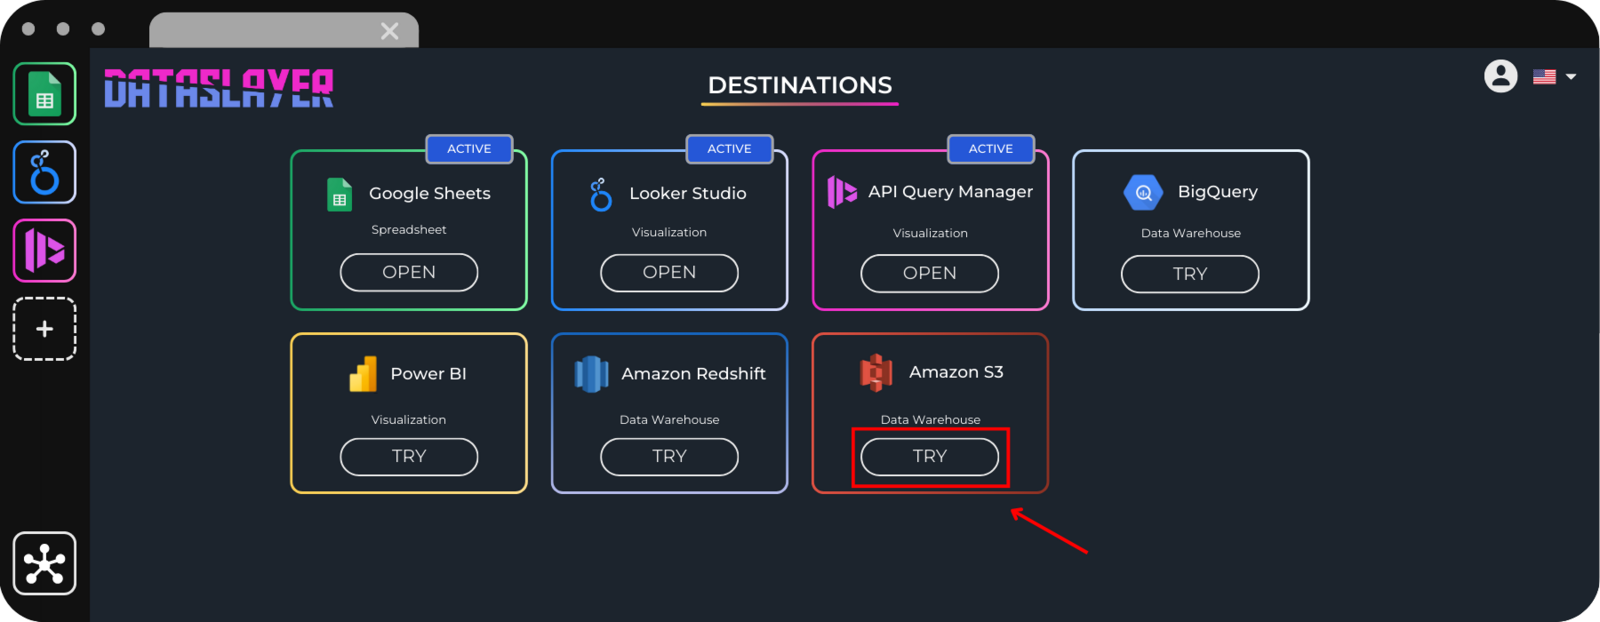
Task: Try the BigQuery destination
Action: pyautogui.click(x=1189, y=274)
